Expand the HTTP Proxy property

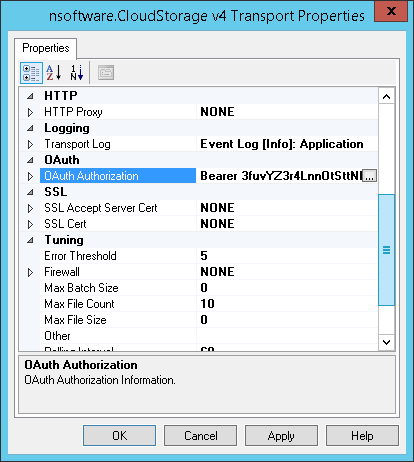pyautogui.click(x=30, y=112)
